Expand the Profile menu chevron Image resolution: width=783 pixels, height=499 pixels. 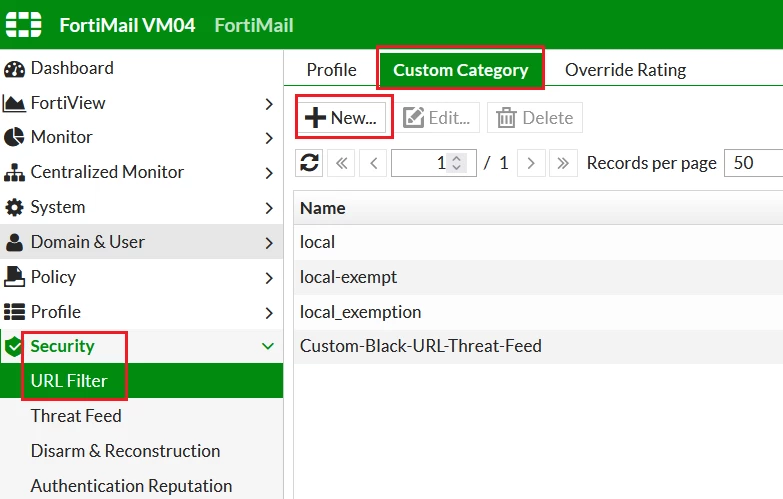point(269,313)
